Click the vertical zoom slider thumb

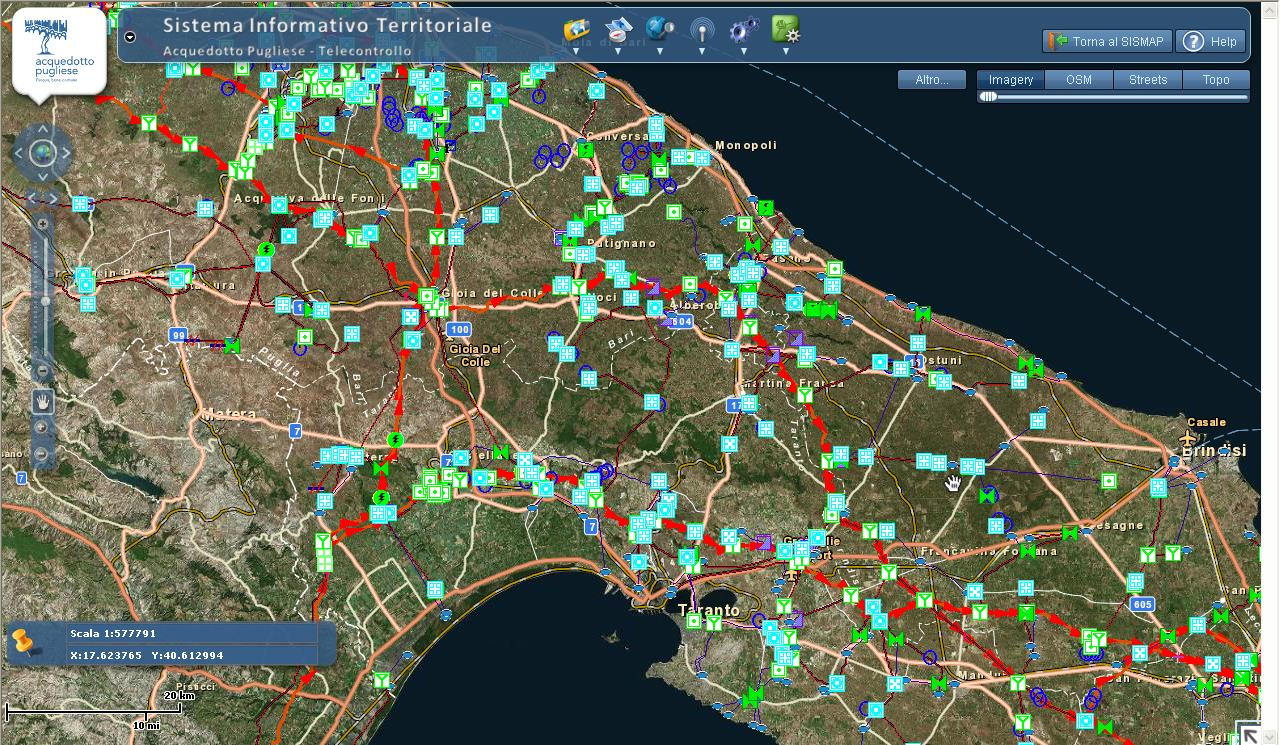(43, 300)
